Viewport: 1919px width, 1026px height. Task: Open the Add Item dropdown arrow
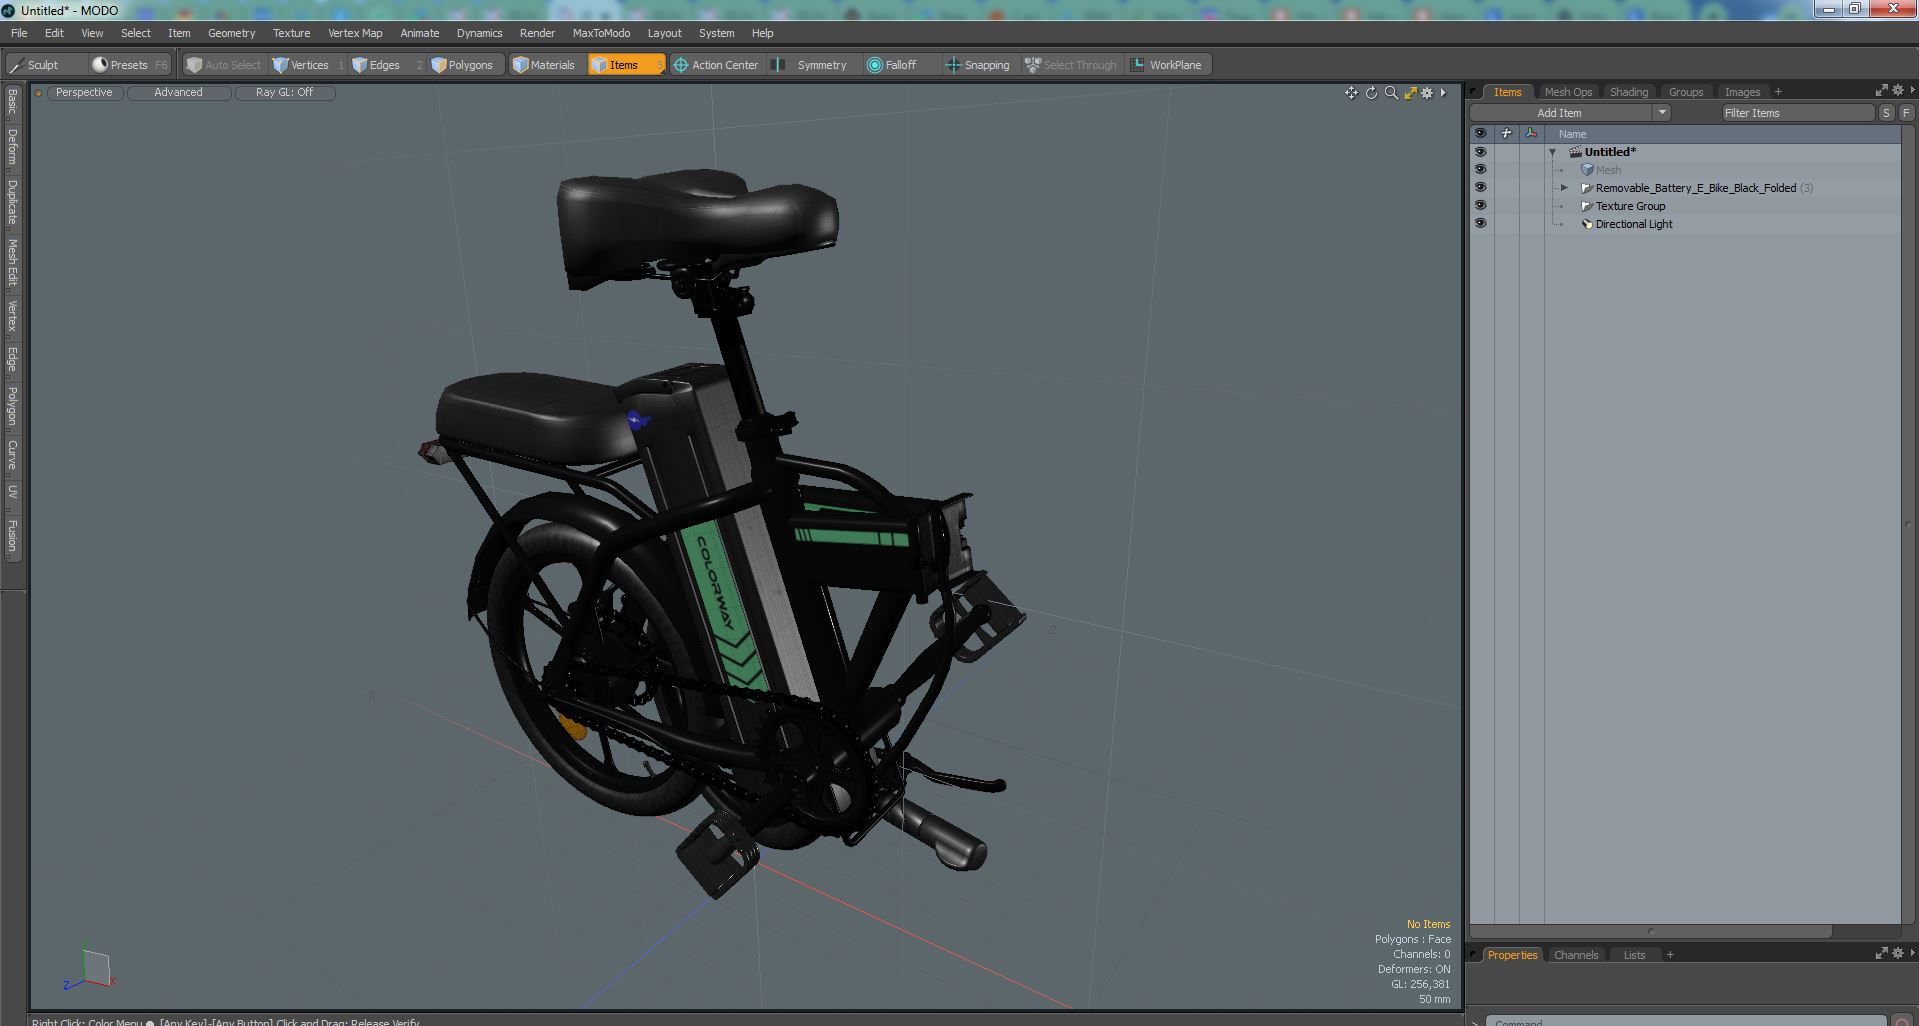point(1662,113)
